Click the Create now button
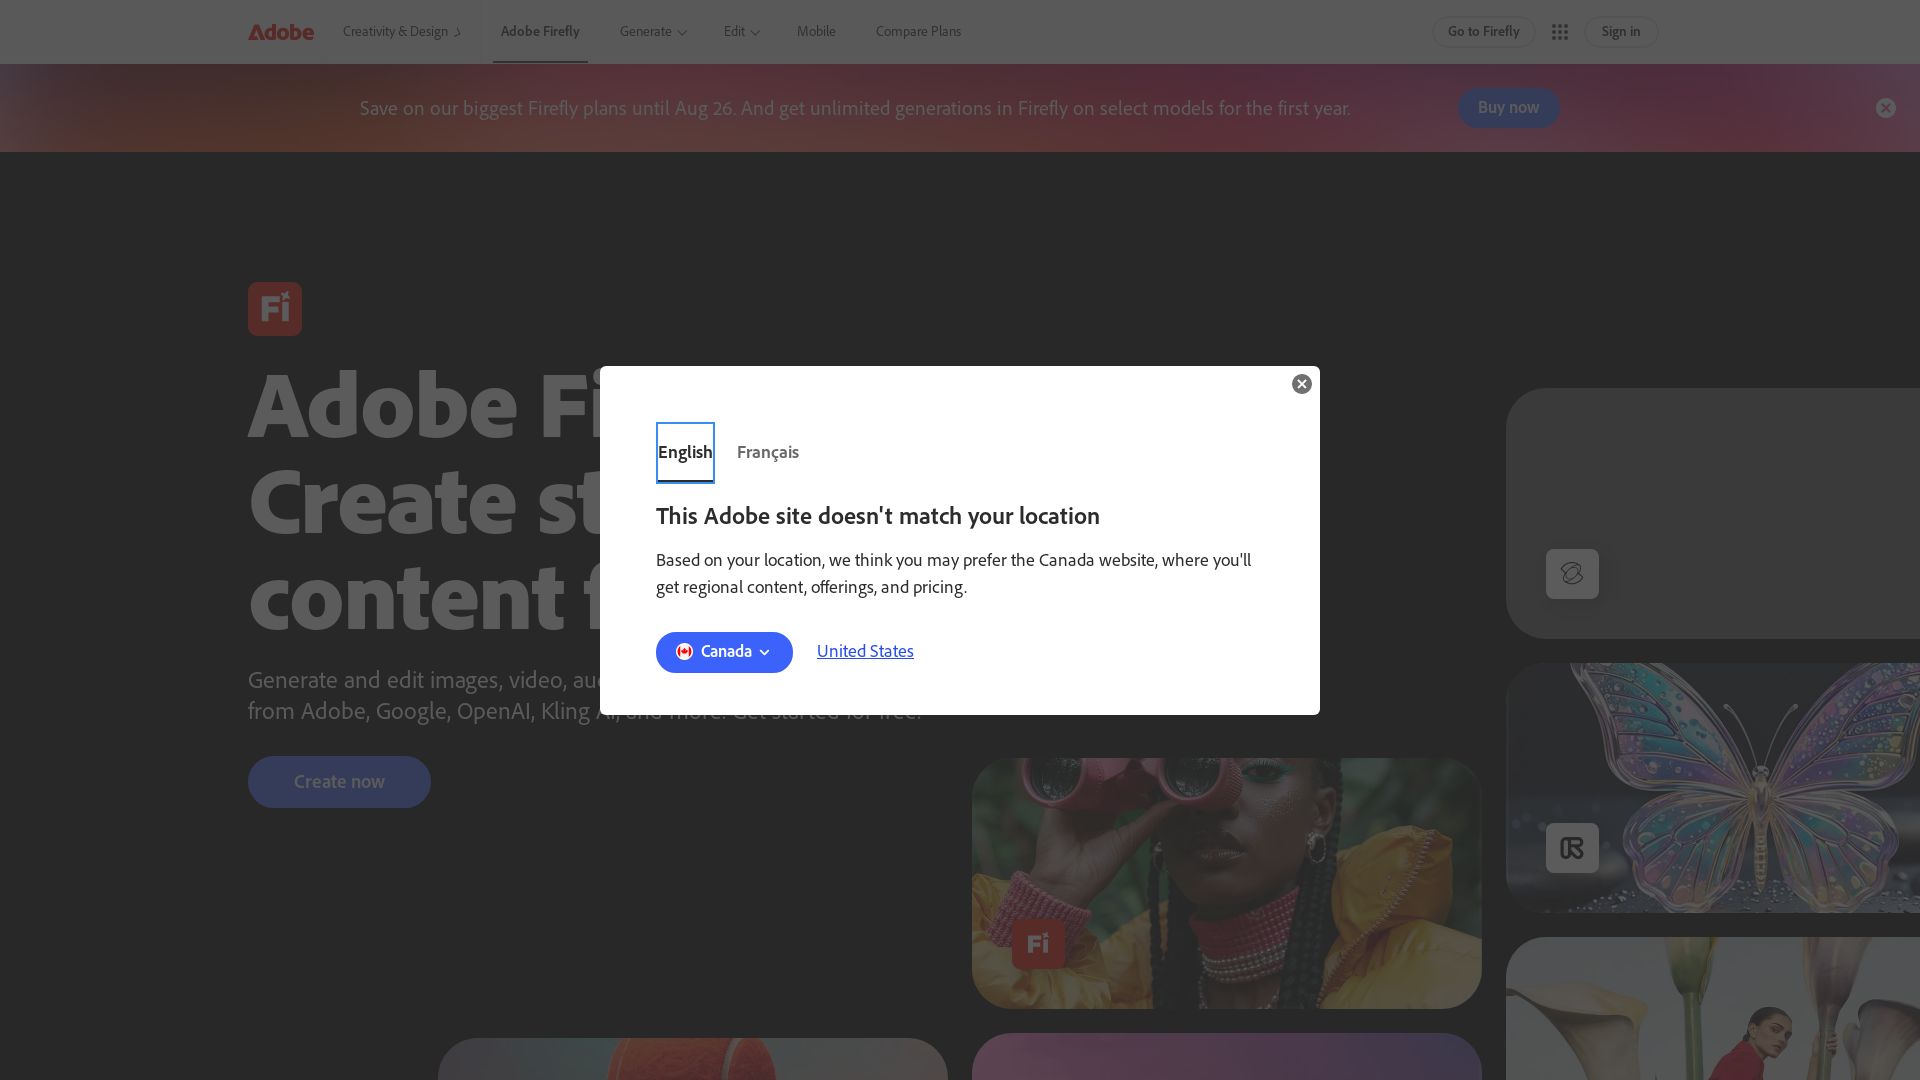 pyautogui.click(x=339, y=782)
